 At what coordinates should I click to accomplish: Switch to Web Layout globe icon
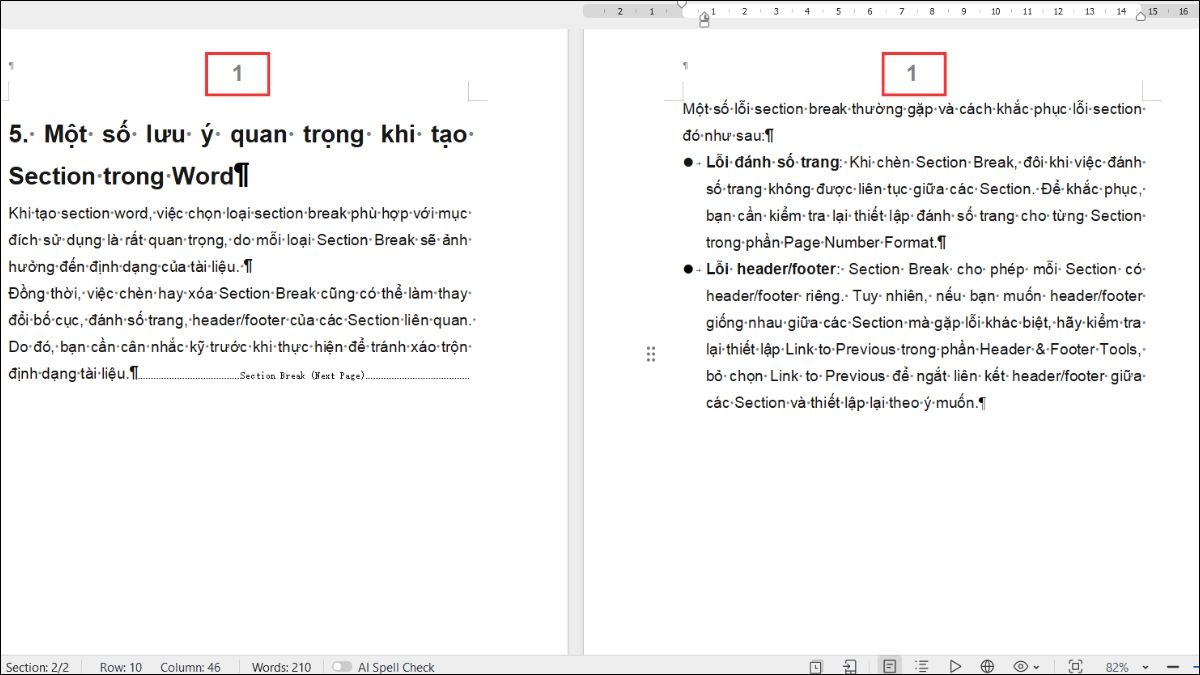click(988, 666)
